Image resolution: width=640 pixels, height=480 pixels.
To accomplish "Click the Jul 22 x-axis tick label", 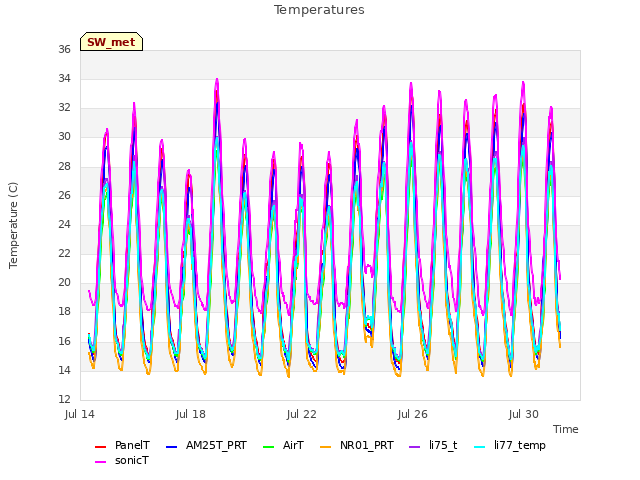I will 302,414.
